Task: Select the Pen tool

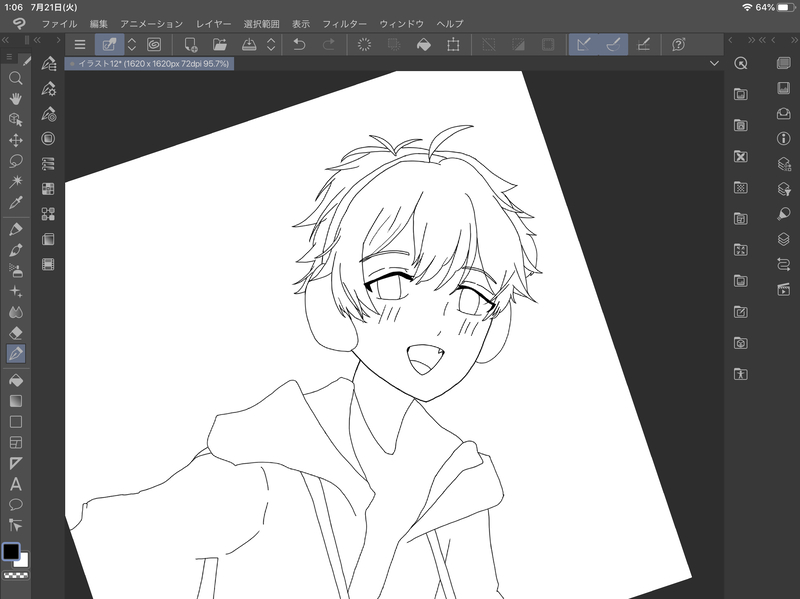Action: click(15, 229)
